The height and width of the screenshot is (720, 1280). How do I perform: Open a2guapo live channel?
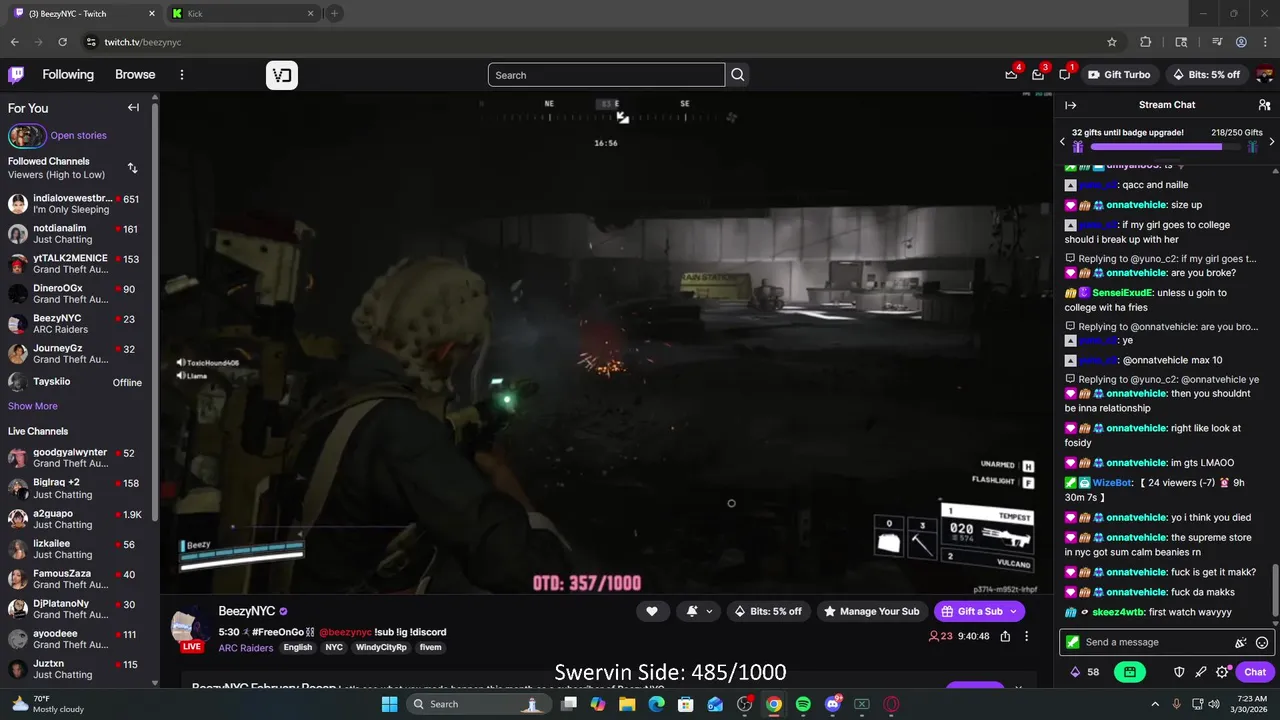click(75, 519)
